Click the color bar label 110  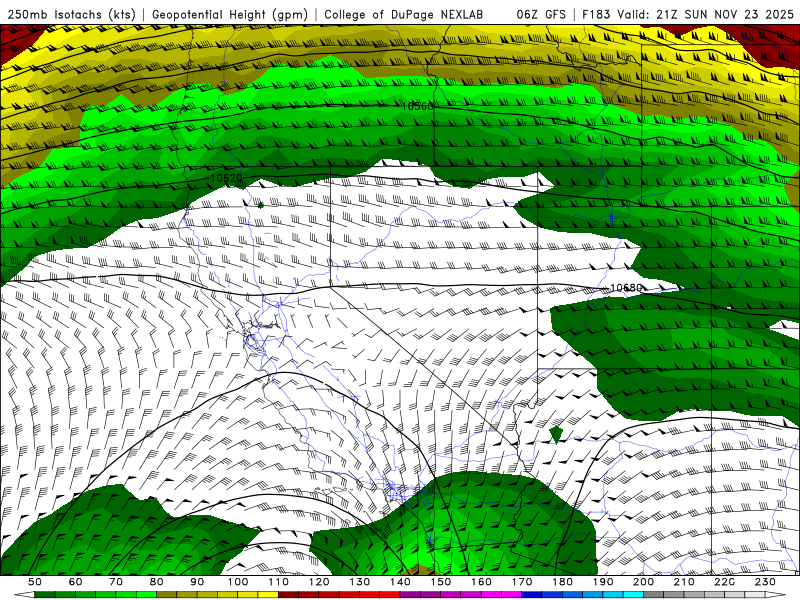278,582
